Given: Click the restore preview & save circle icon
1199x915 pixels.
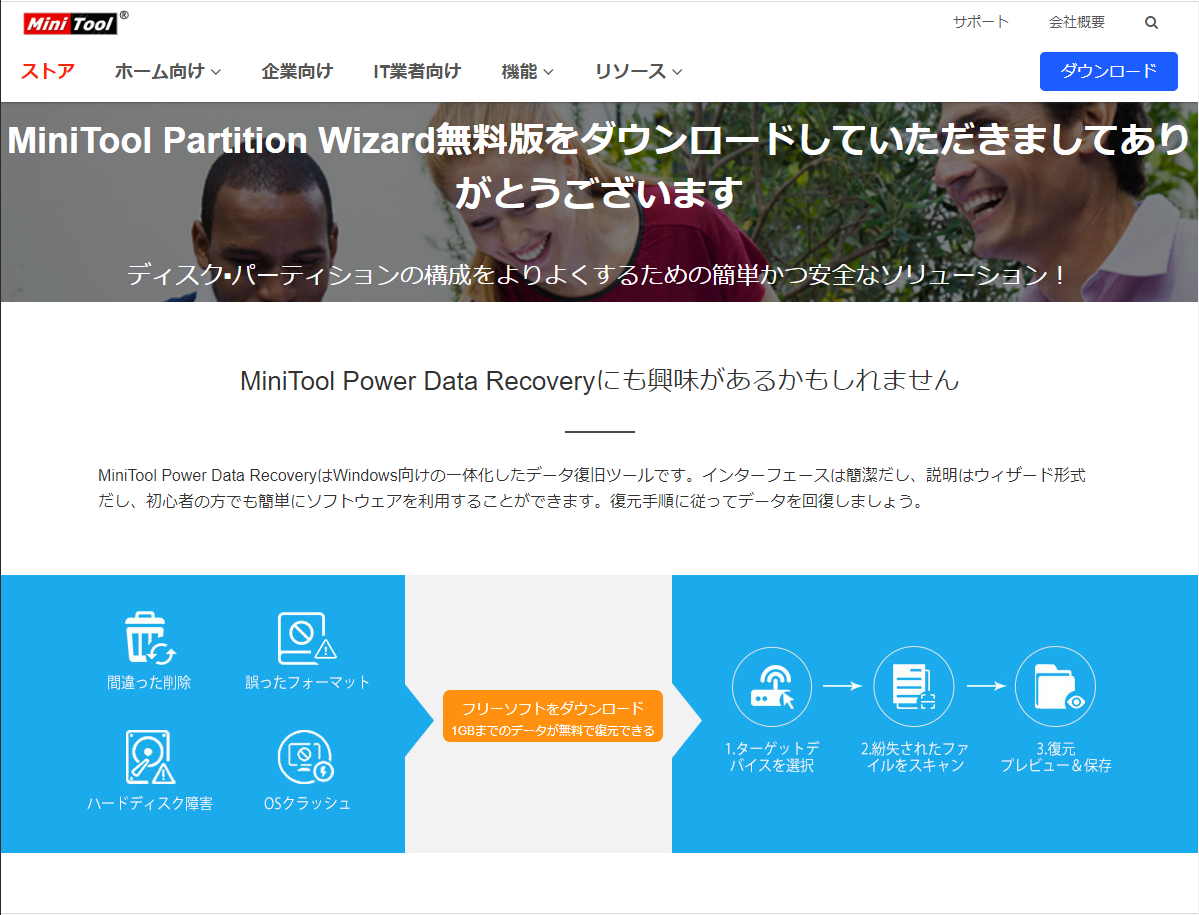Looking at the screenshot, I should point(1055,686).
